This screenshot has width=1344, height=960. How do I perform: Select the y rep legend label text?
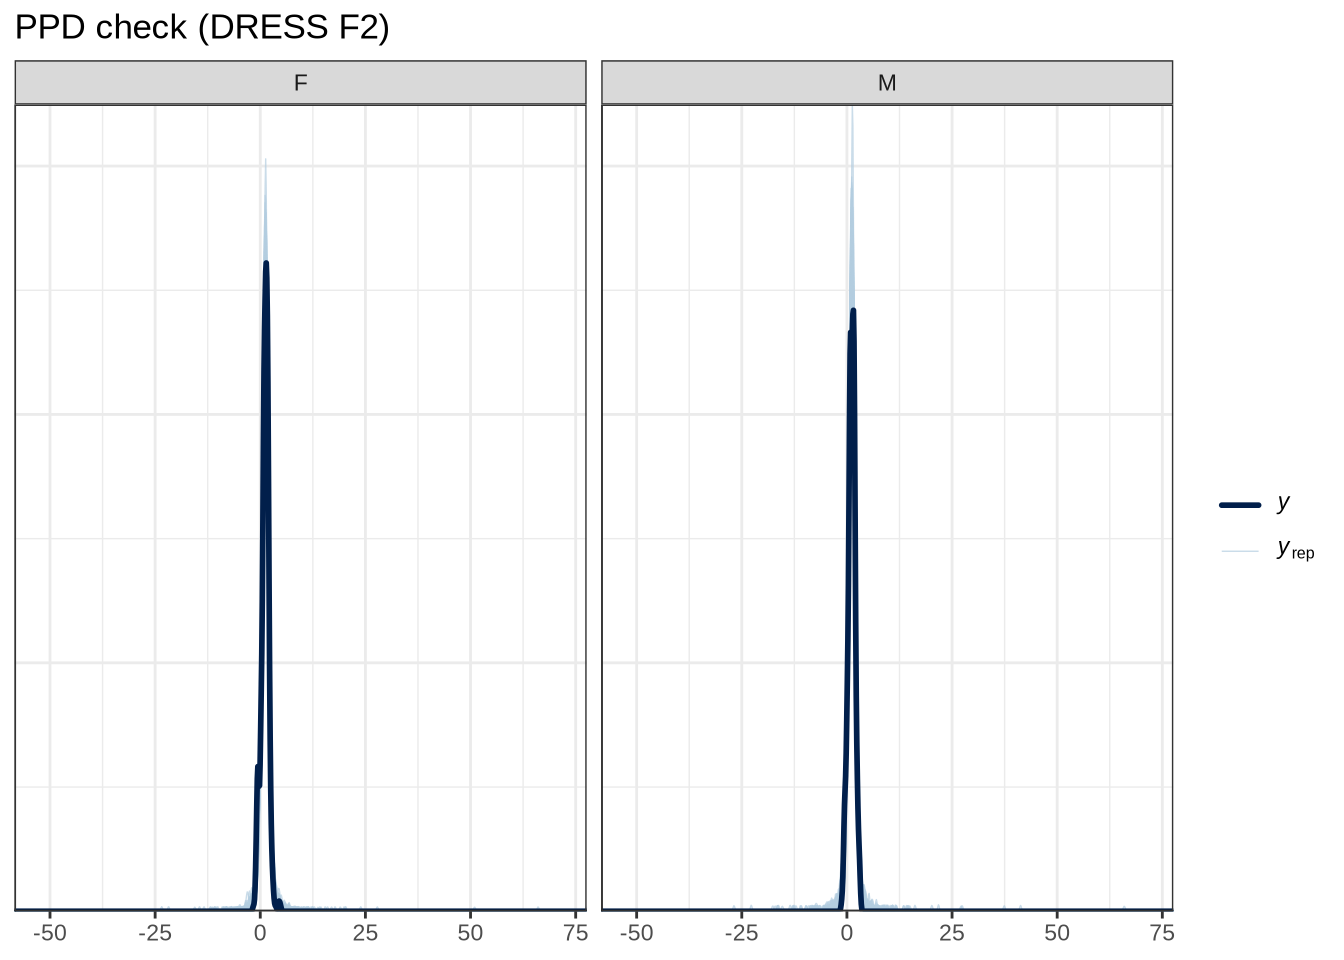[1295, 550]
